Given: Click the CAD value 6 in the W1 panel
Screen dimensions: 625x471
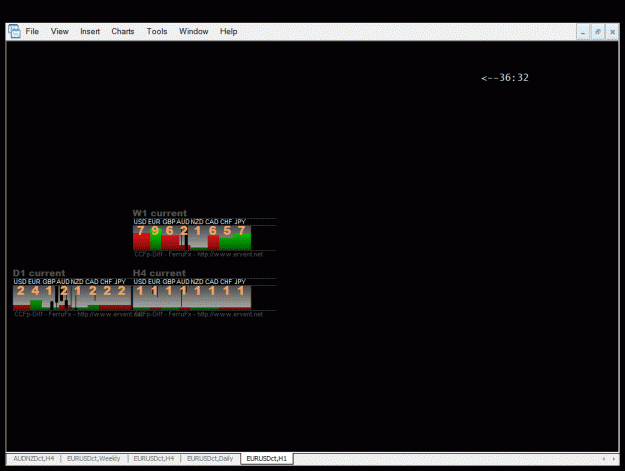Looking at the screenshot, I should tap(213, 231).
